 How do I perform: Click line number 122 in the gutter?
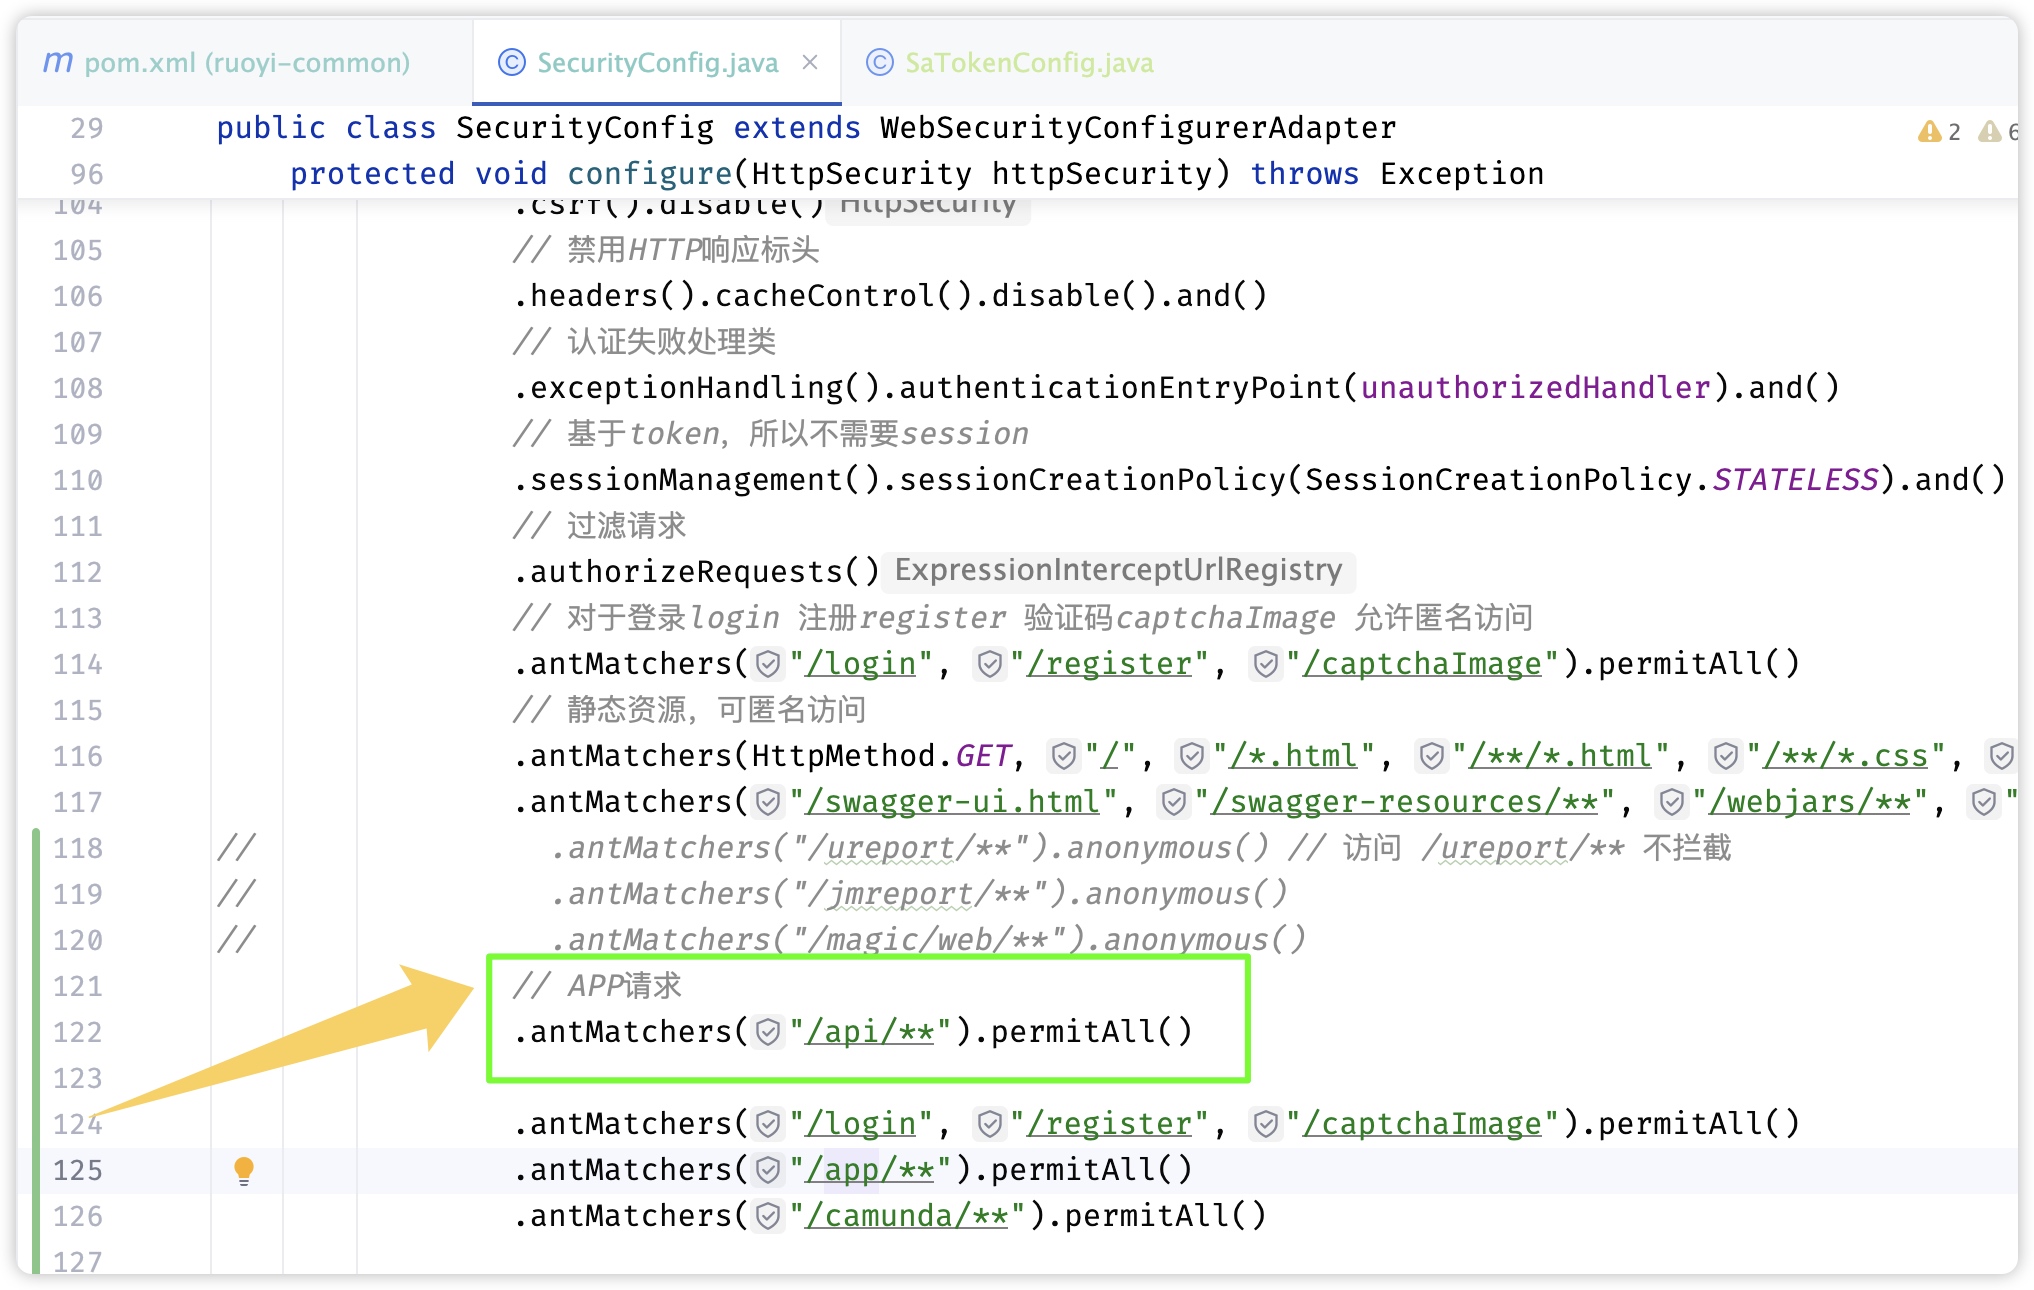[78, 1032]
